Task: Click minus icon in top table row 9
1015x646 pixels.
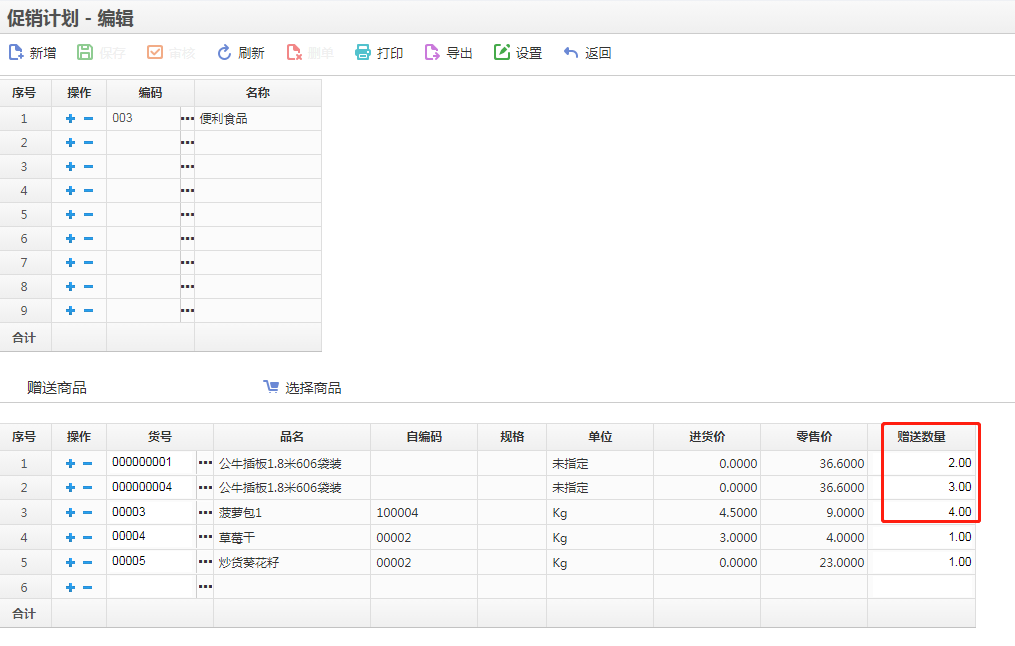Action: [89, 310]
